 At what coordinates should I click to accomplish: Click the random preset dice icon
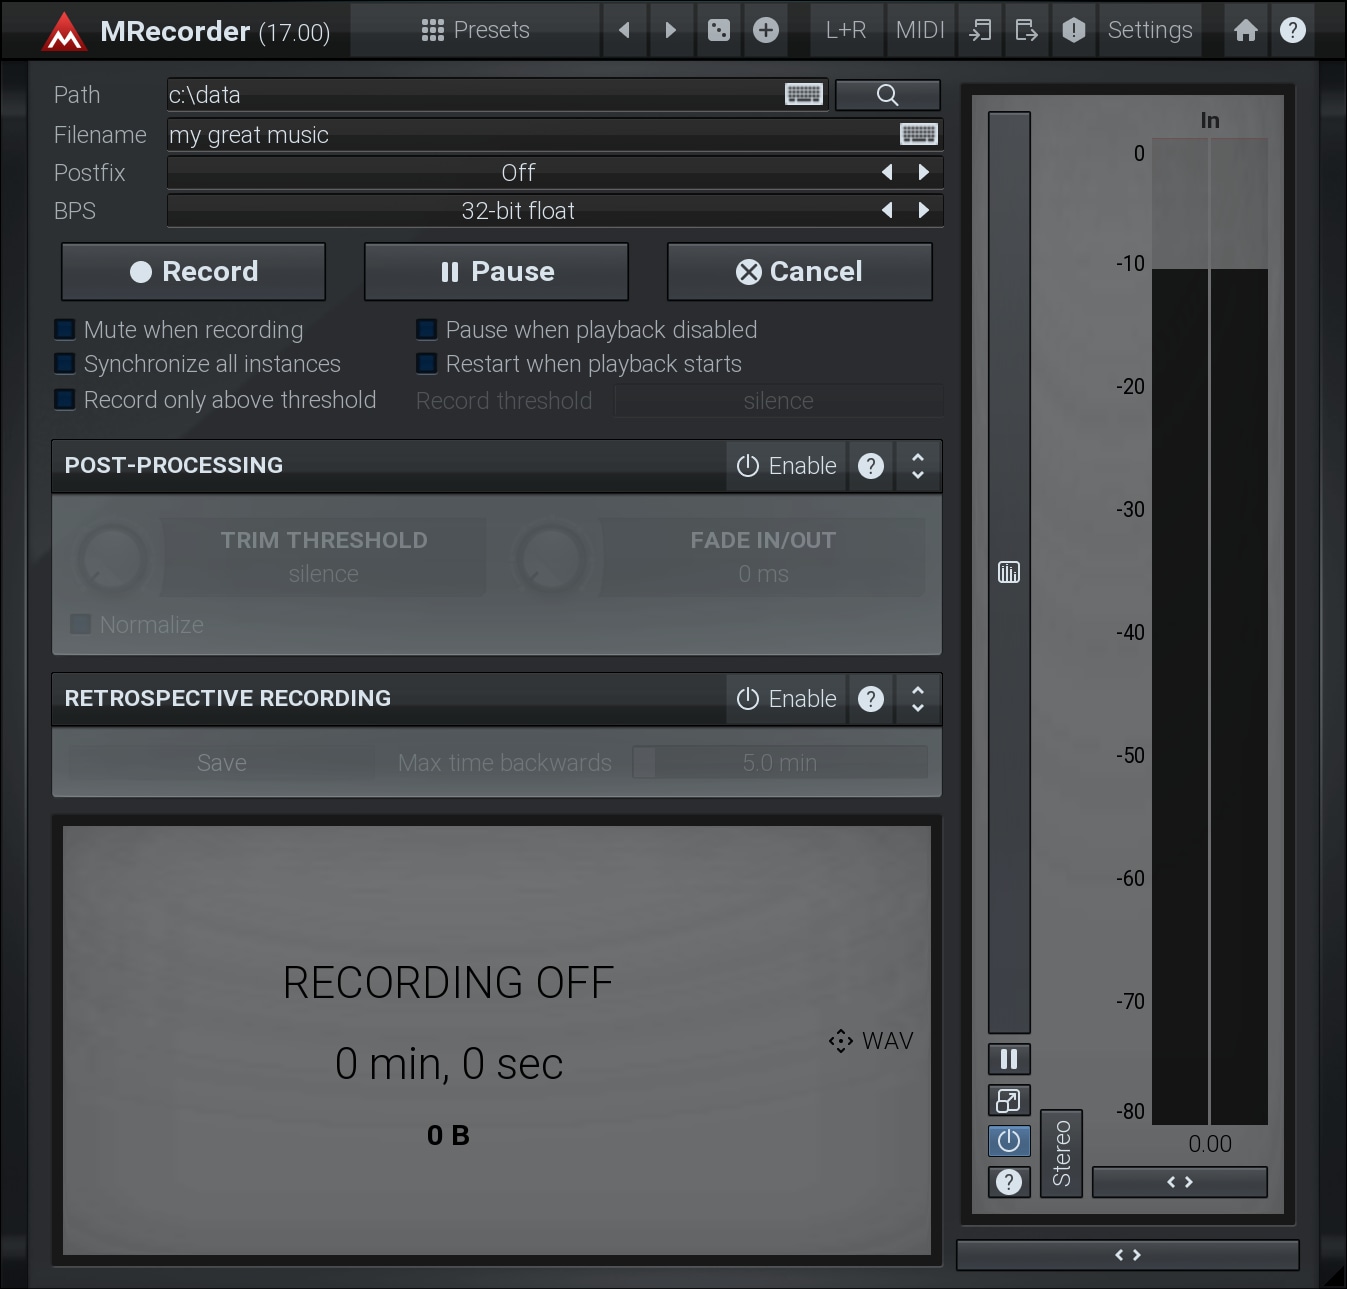(x=718, y=30)
